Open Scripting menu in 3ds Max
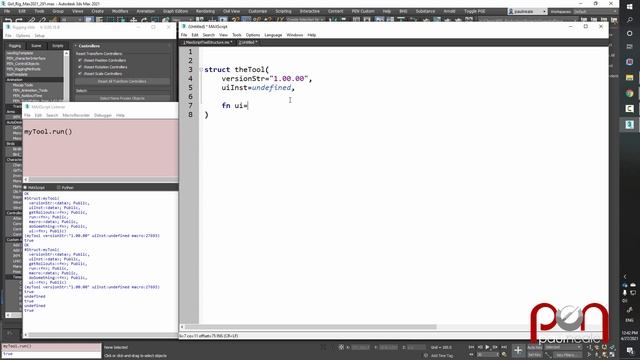The width and height of the screenshot is (640, 360). pos(283,11)
